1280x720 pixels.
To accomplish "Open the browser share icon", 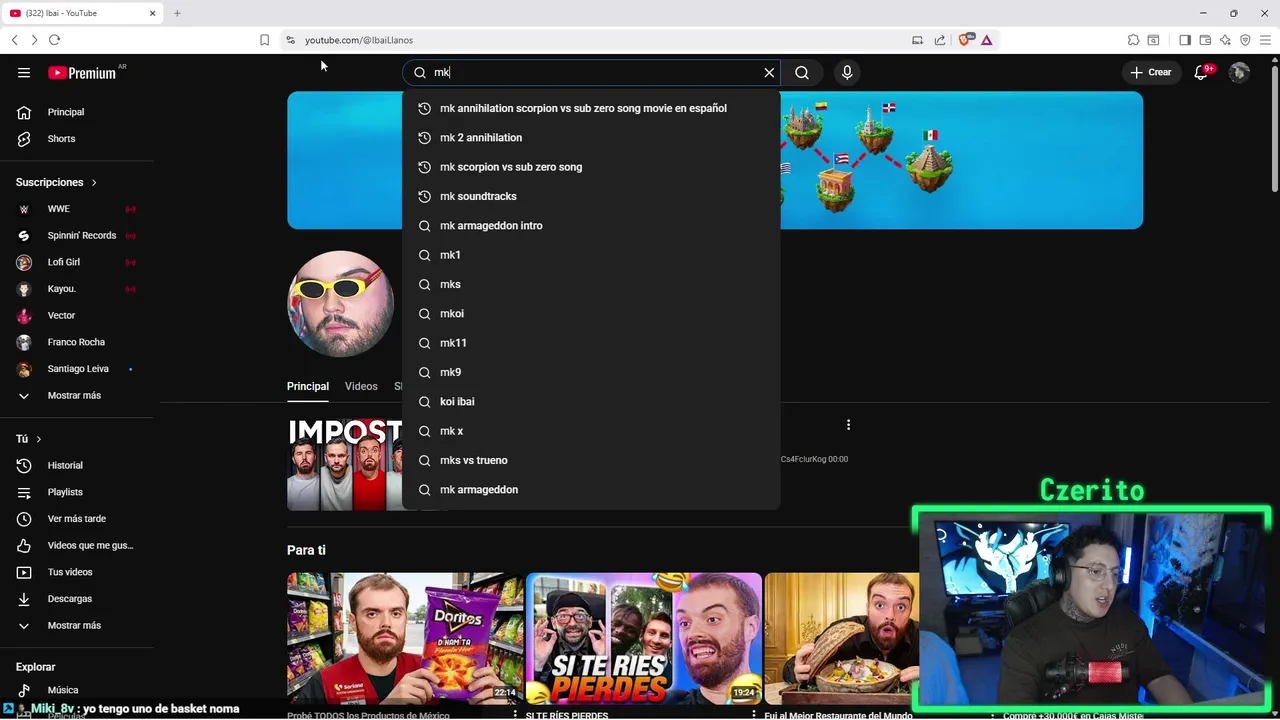I will (x=940, y=40).
